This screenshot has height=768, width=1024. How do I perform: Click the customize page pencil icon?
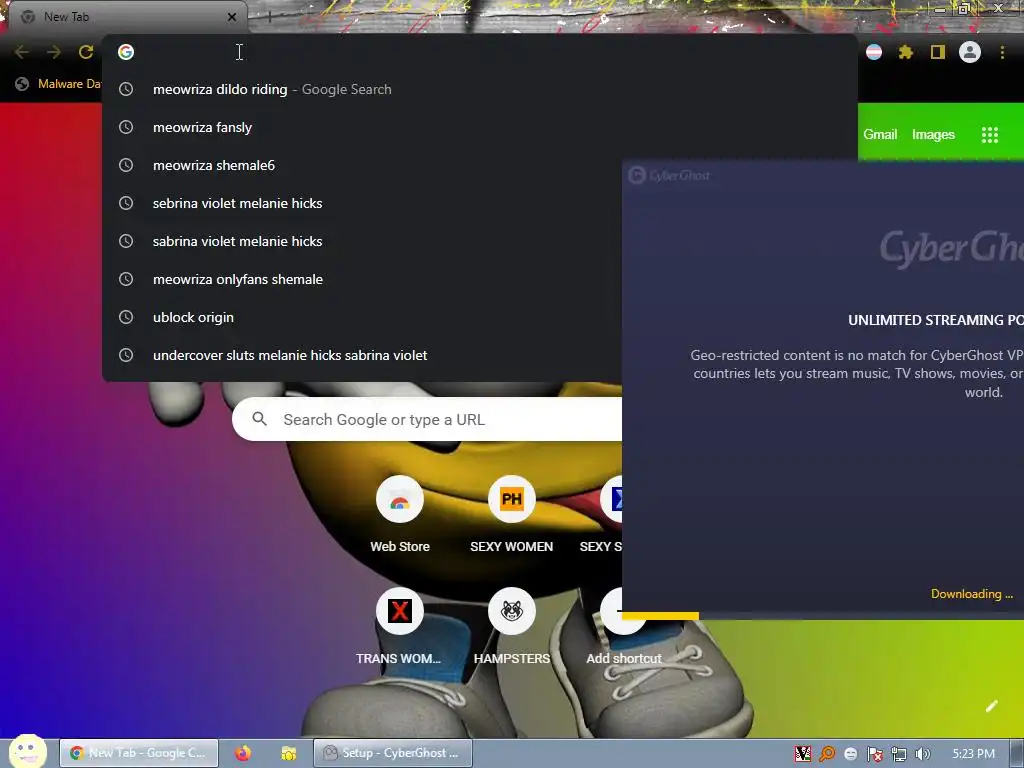pyautogui.click(x=991, y=706)
